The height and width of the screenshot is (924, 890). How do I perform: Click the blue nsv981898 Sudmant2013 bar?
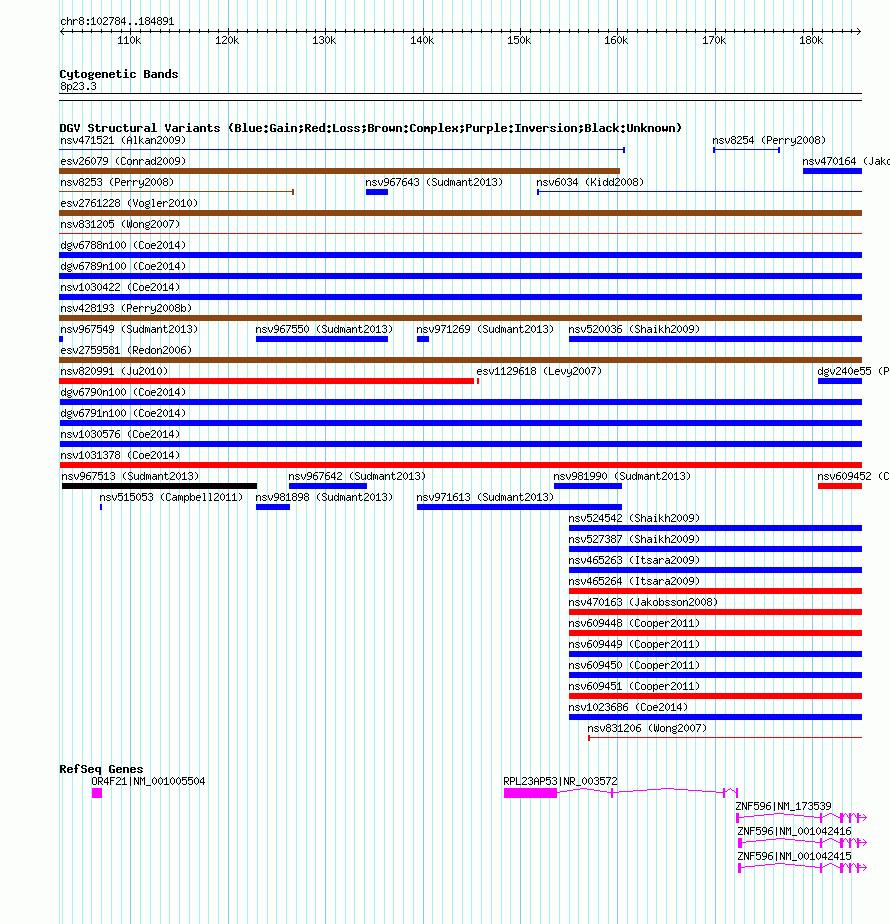click(x=273, y=507)
